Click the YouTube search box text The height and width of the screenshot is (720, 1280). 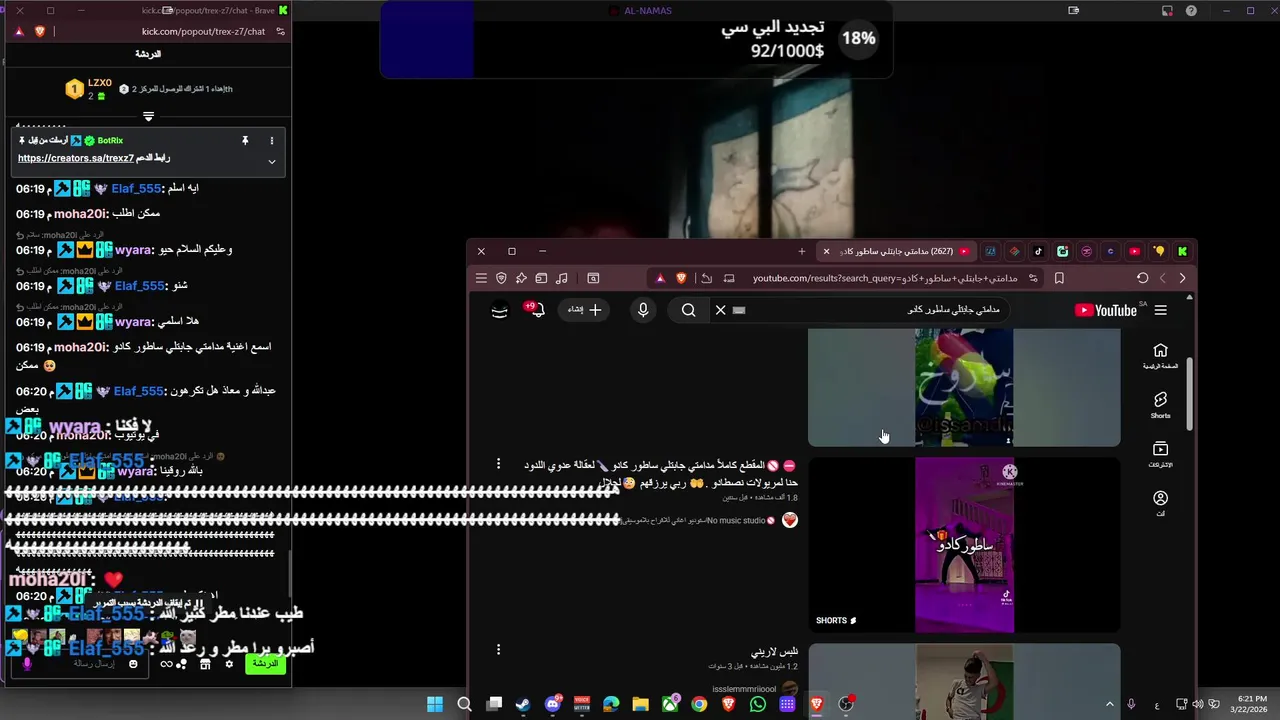953,310
